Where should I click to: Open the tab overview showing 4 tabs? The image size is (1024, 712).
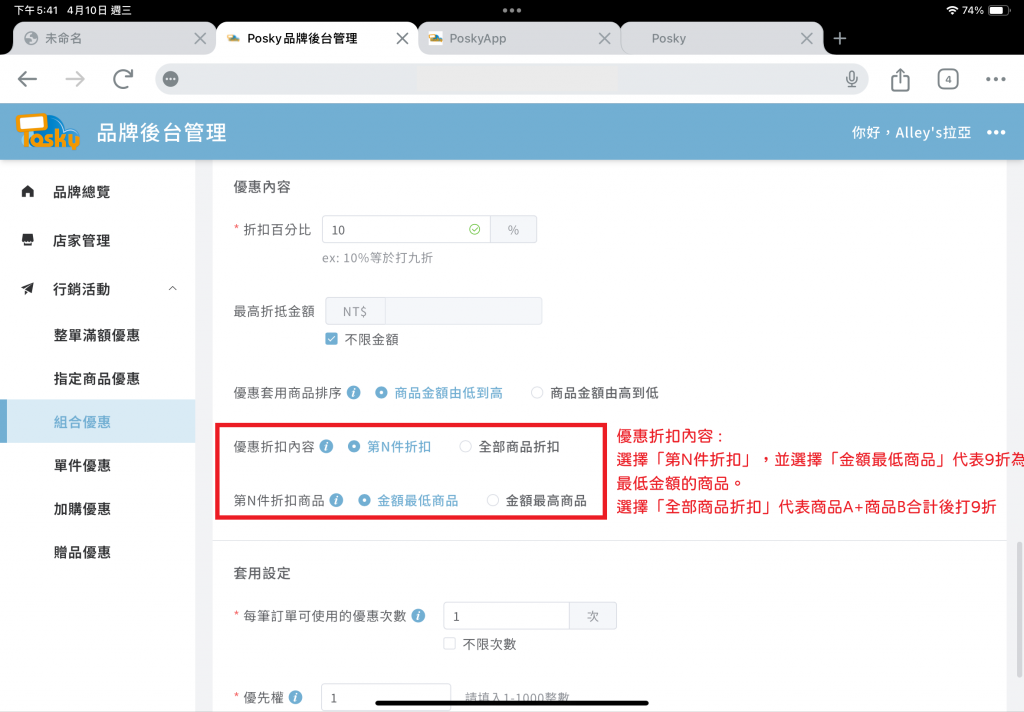tap(948, 79)
